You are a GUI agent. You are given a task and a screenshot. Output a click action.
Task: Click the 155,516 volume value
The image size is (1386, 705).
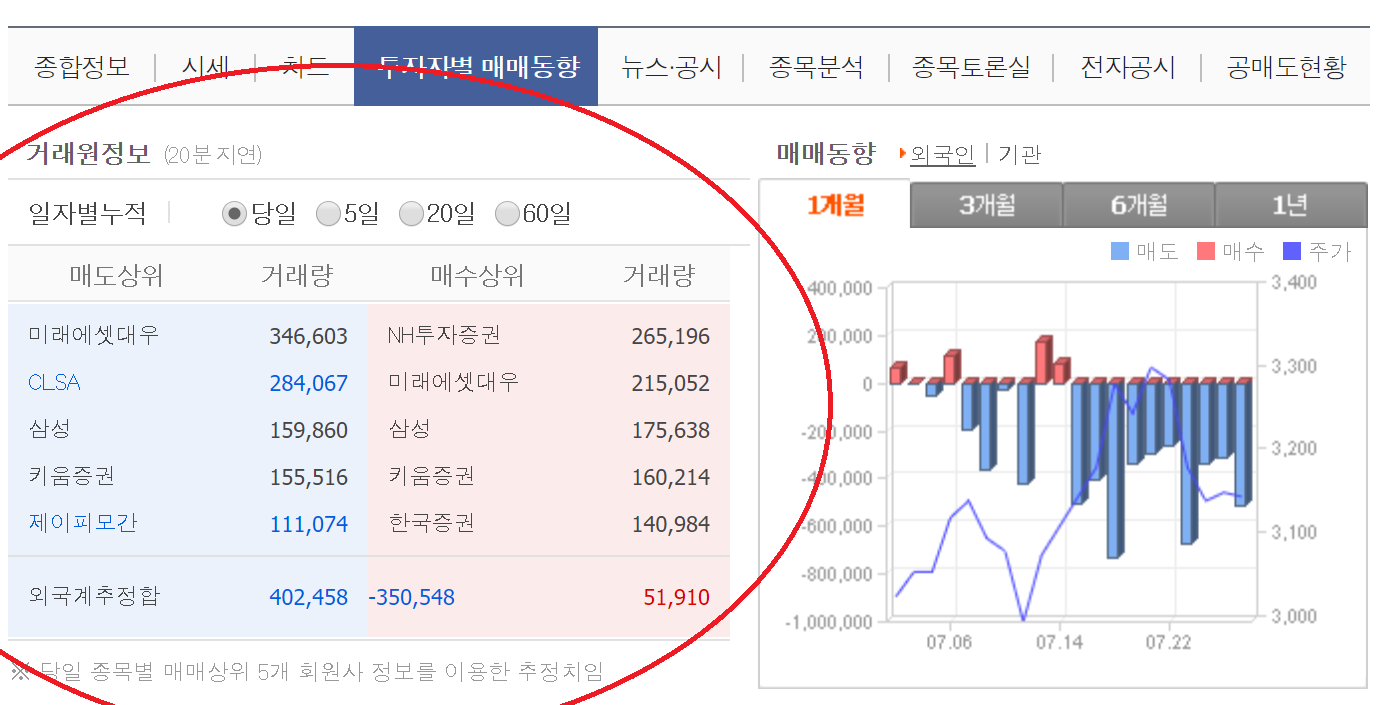click(x=309, y=478)
